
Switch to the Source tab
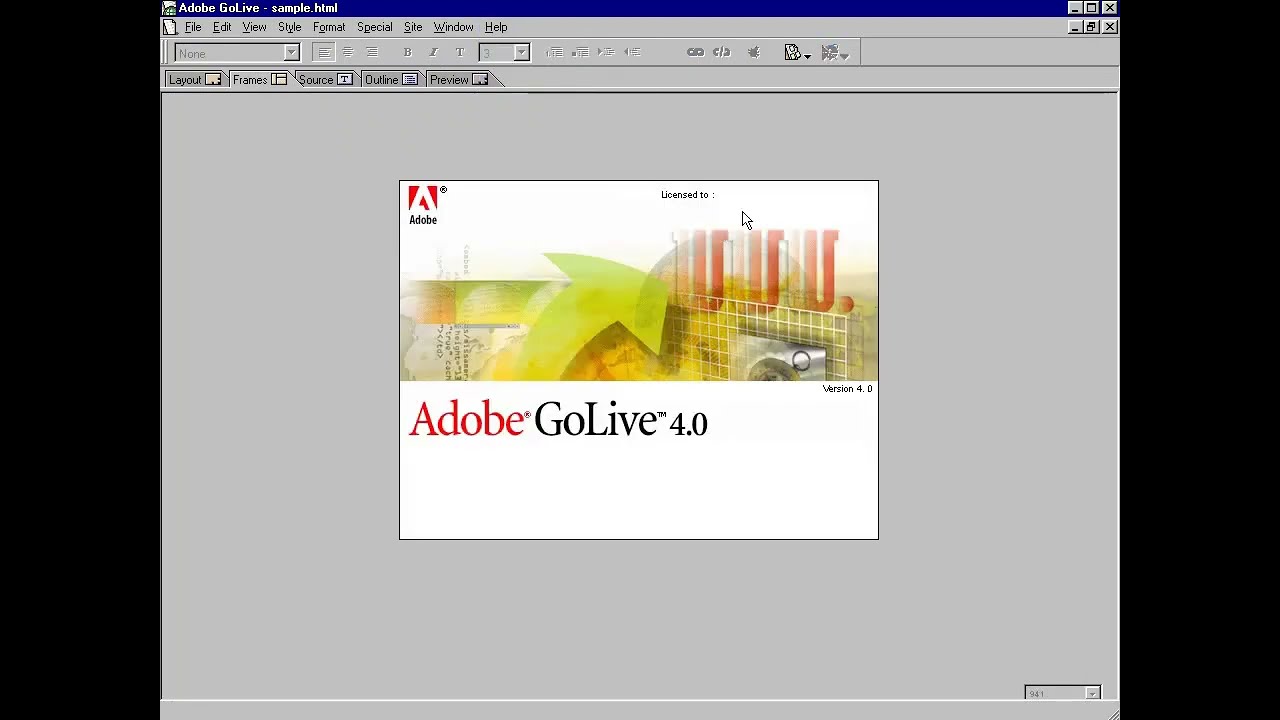point(326,80)
